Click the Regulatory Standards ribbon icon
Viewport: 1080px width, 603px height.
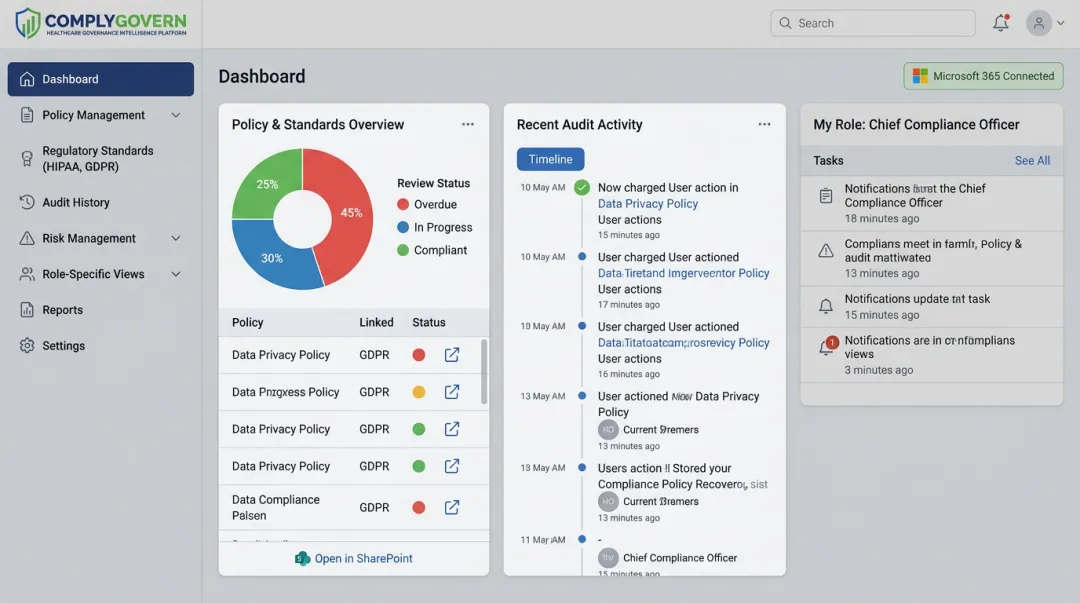click(x=27, y=159)
